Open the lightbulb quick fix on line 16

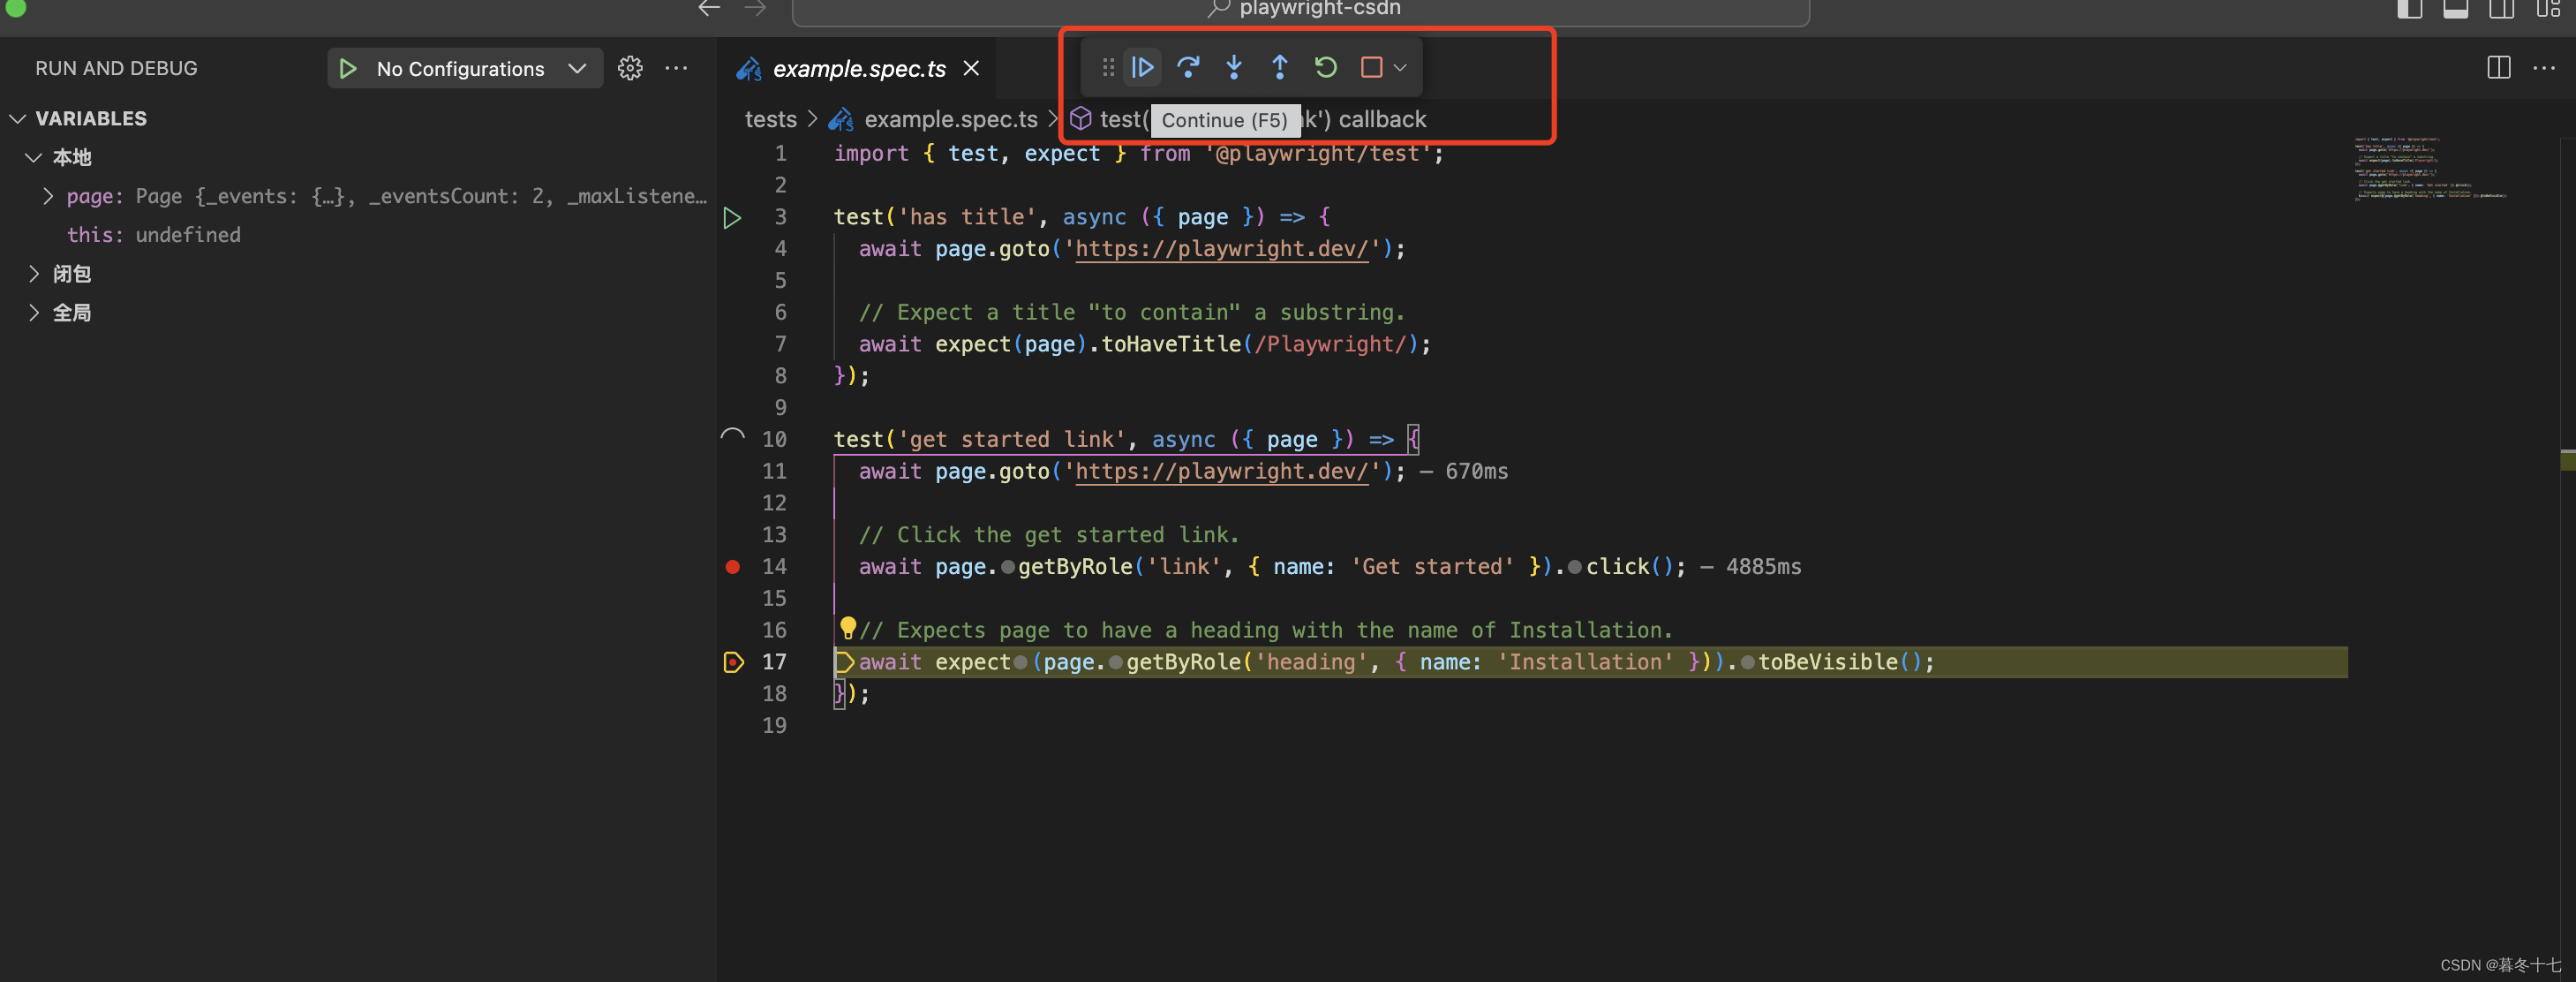[847, 627]
